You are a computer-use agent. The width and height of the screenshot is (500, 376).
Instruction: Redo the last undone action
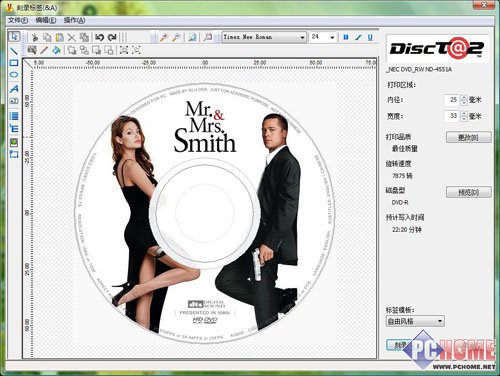[x=112, y=37]
